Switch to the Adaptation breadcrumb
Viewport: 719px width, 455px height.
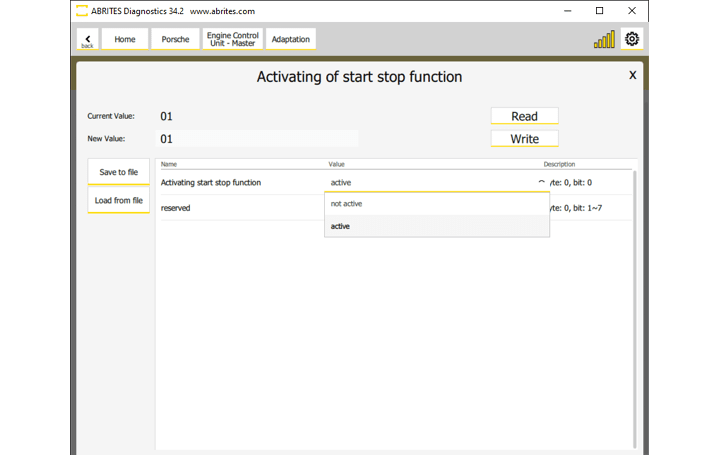[x=290, y=40]
